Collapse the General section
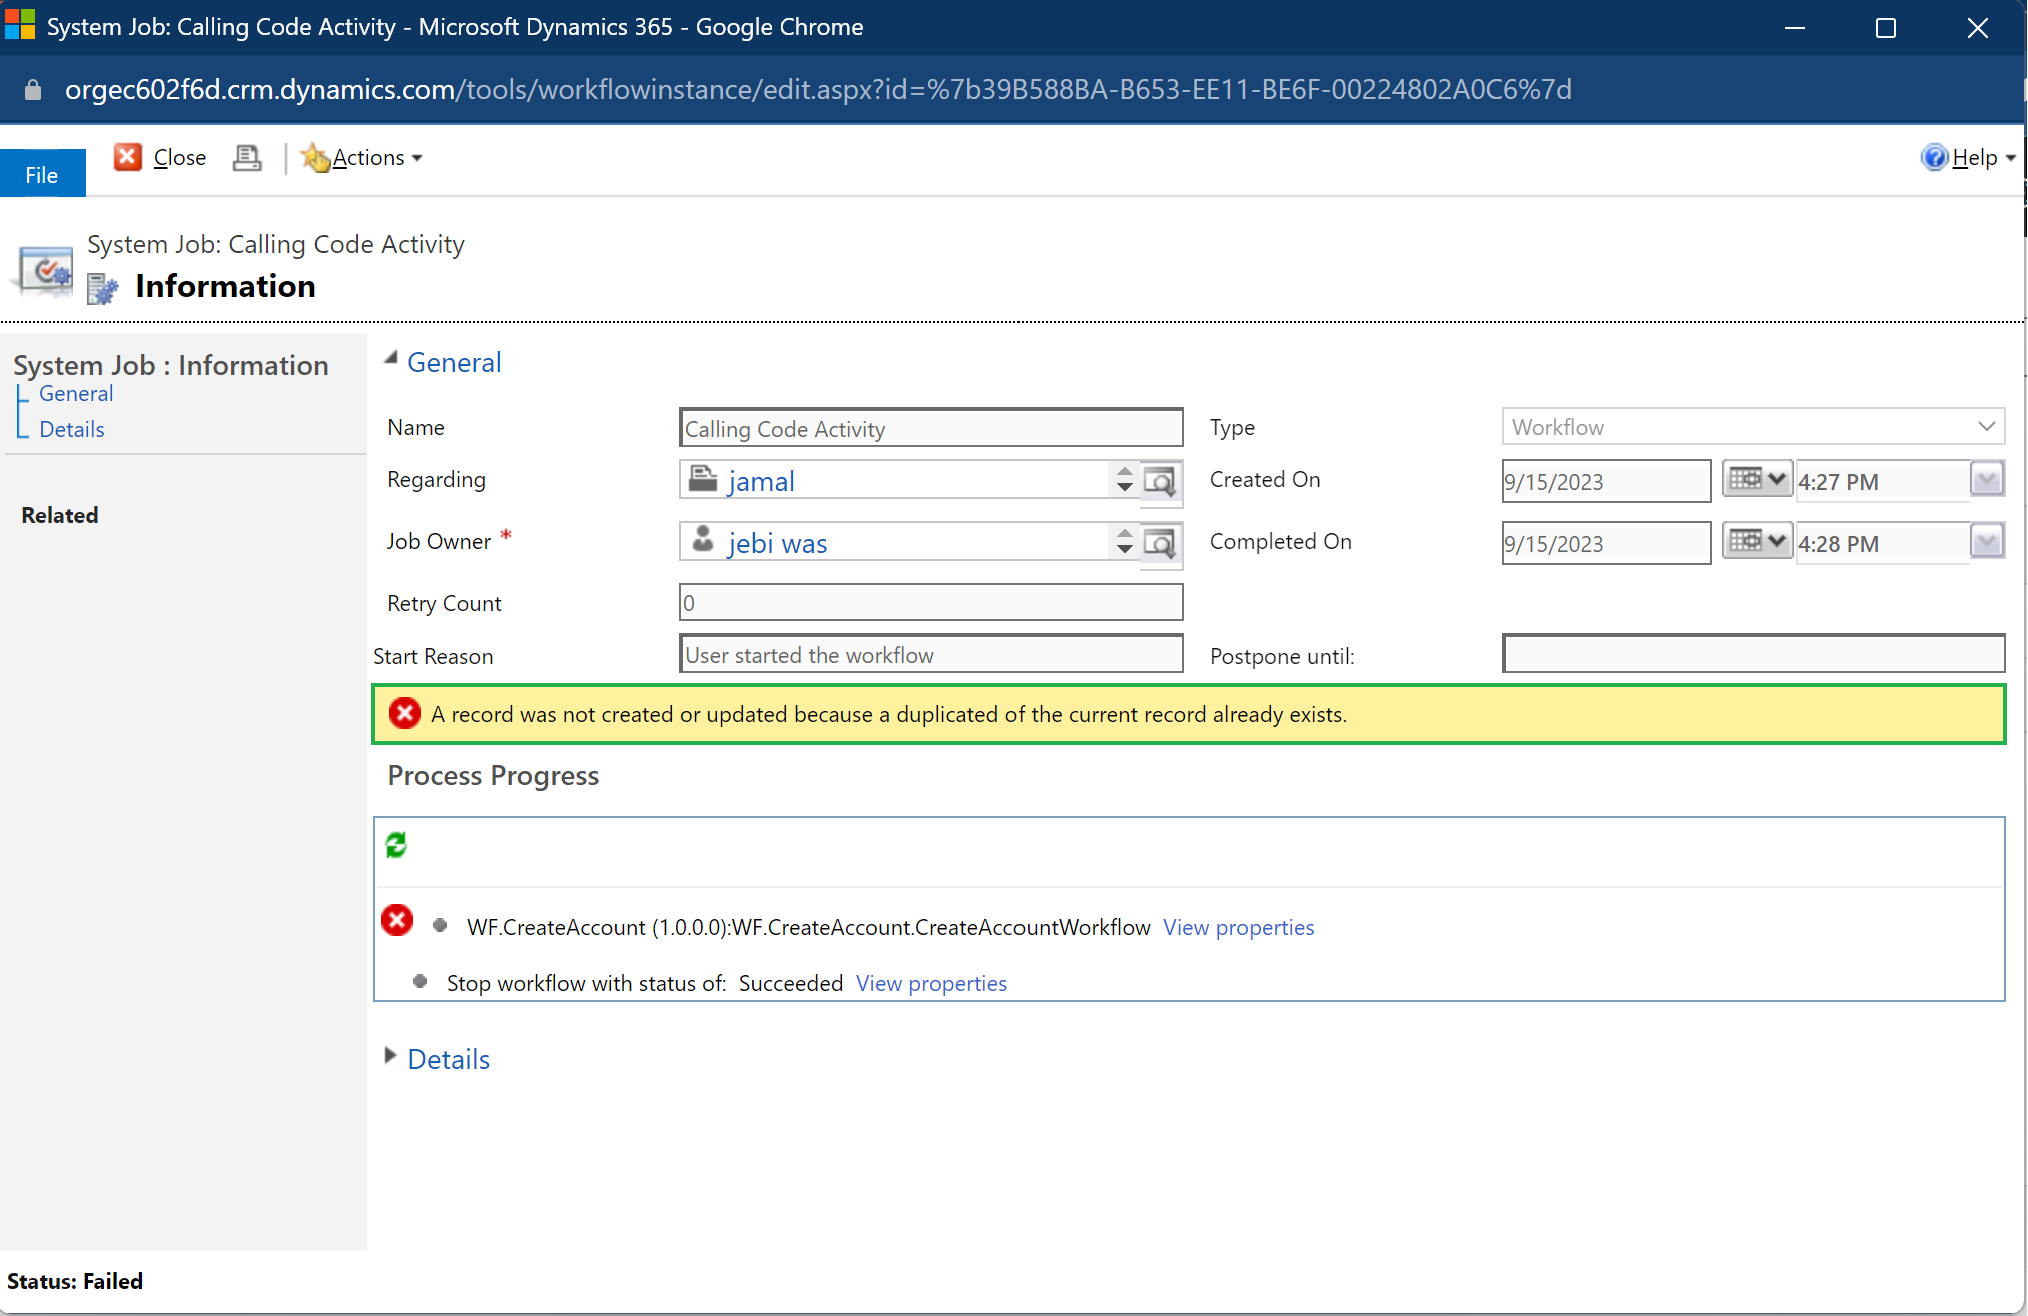The width and height of the screenshot is (2028, 1316). pyautogui.click(x=390, y=358)
